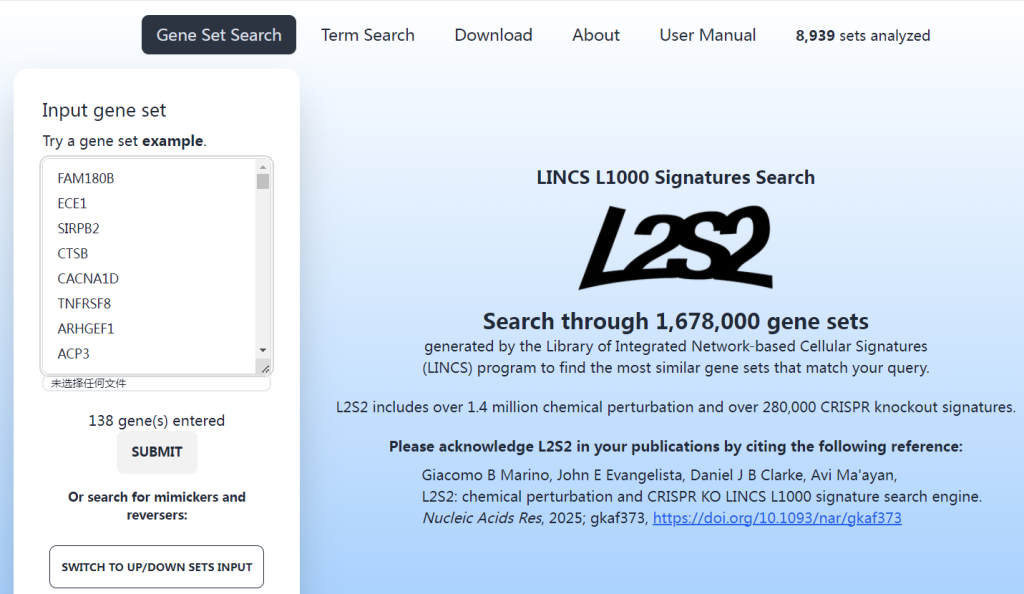Click the '138 gene(s) entered' text
Viewport: 1024px width, 594px height.
[157, 420]
